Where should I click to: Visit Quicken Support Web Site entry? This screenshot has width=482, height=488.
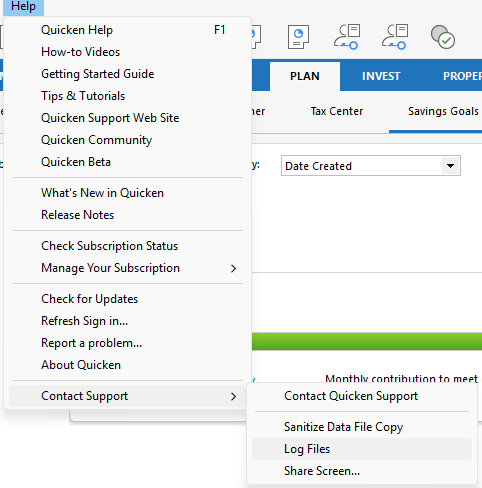pyautogui.click(x=127, y=118)
